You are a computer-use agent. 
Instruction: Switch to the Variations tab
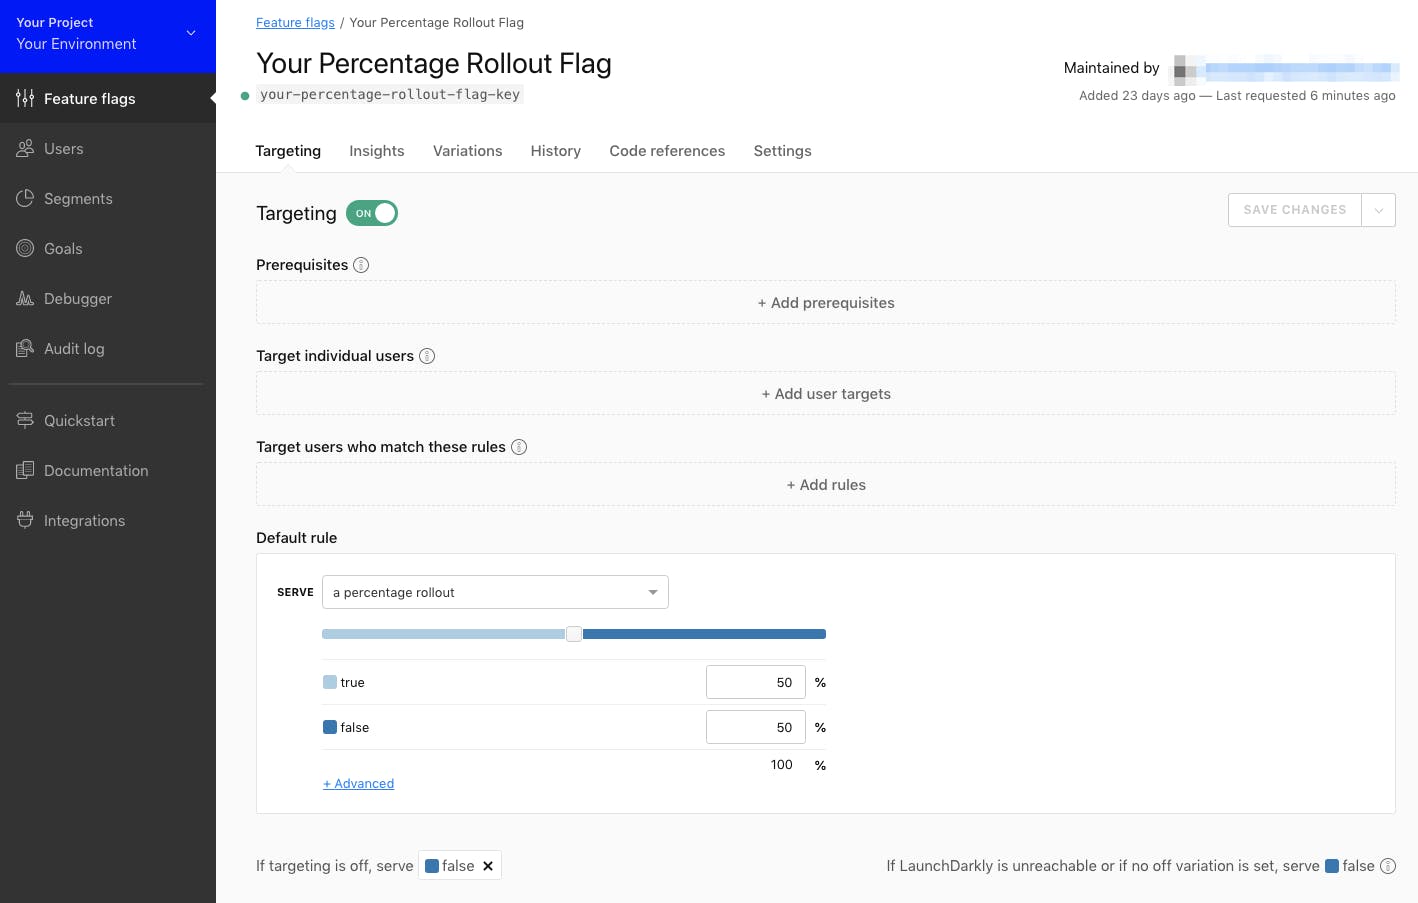click(x=467, y=150)
